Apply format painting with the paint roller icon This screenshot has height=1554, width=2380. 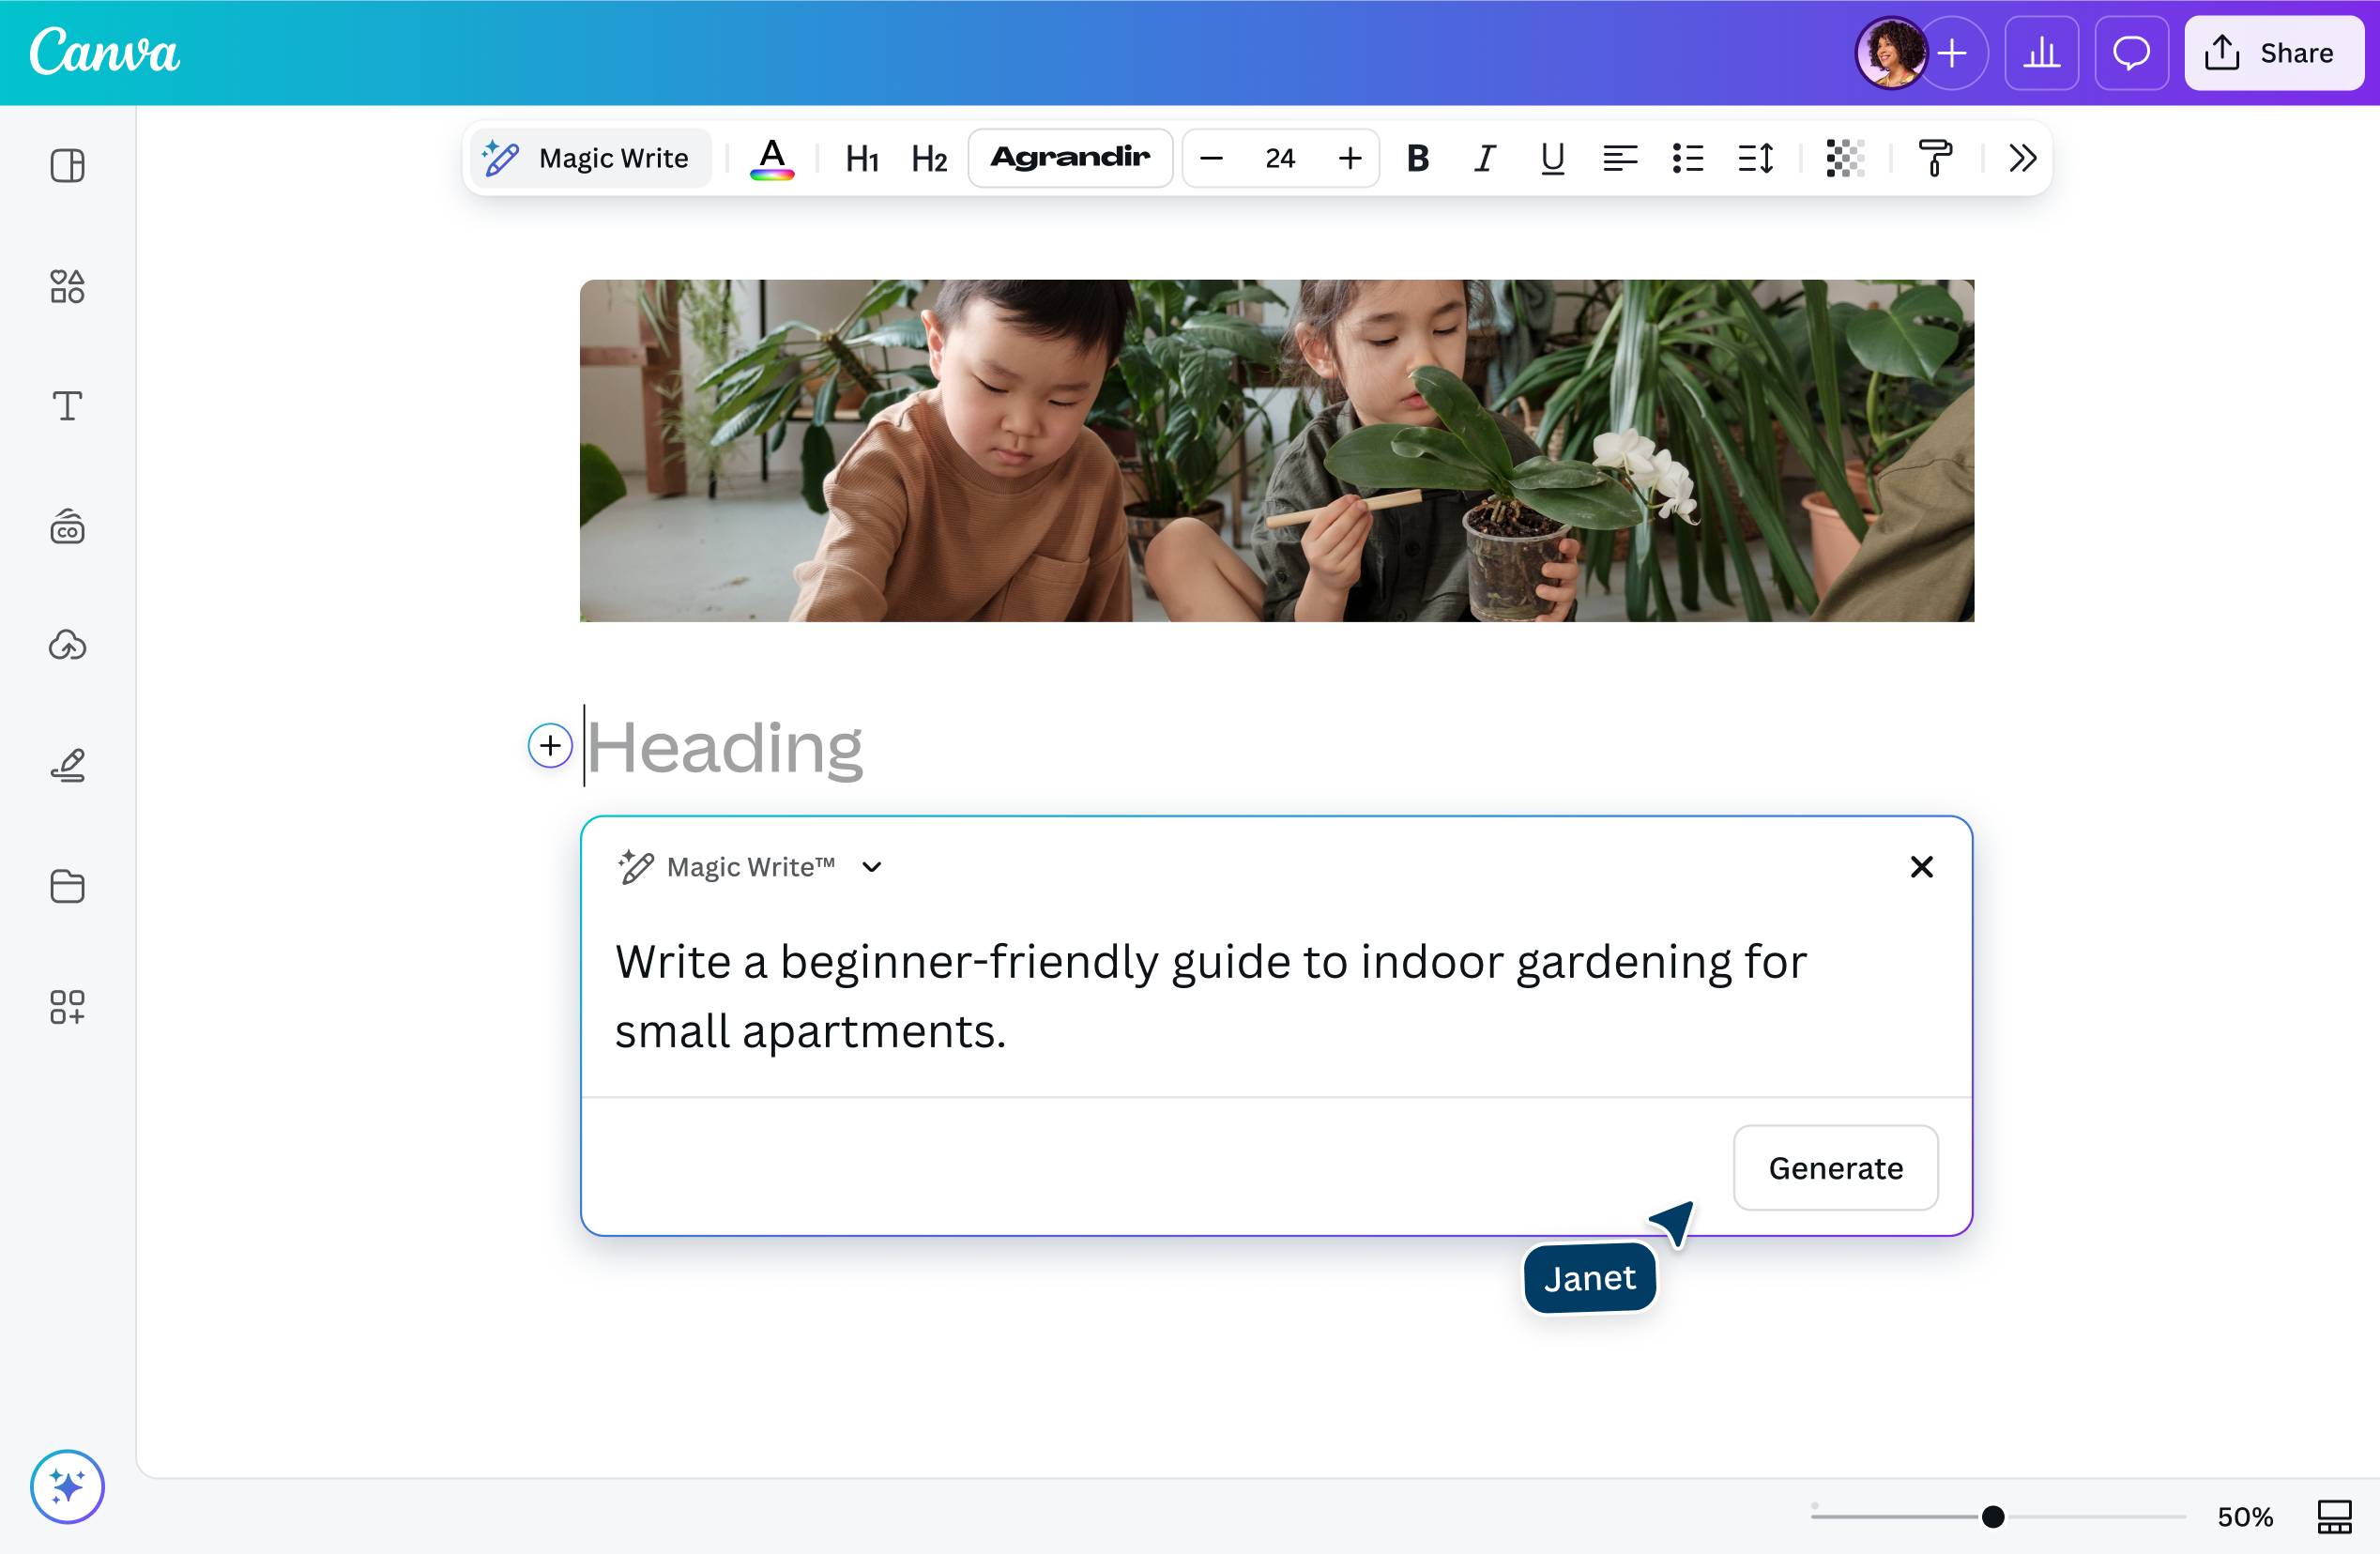[x=1935, y=158]
